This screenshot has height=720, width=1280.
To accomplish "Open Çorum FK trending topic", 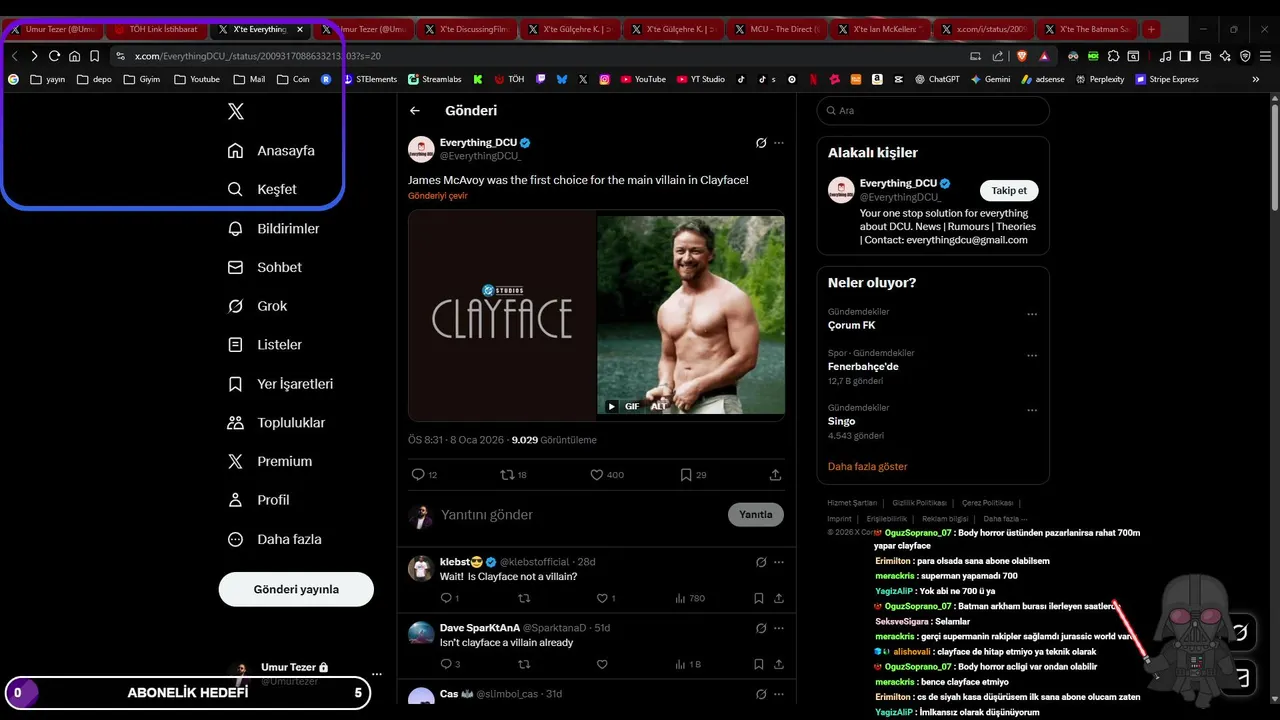I will tap(852, 325).
